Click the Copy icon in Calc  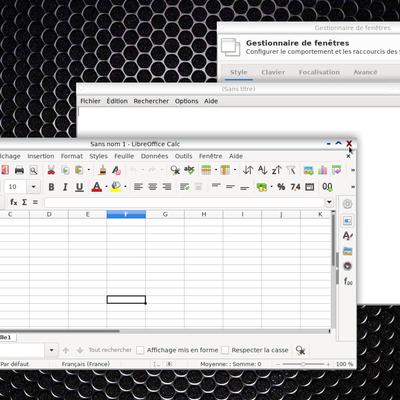pyautogui.click(x=65, y=170)
